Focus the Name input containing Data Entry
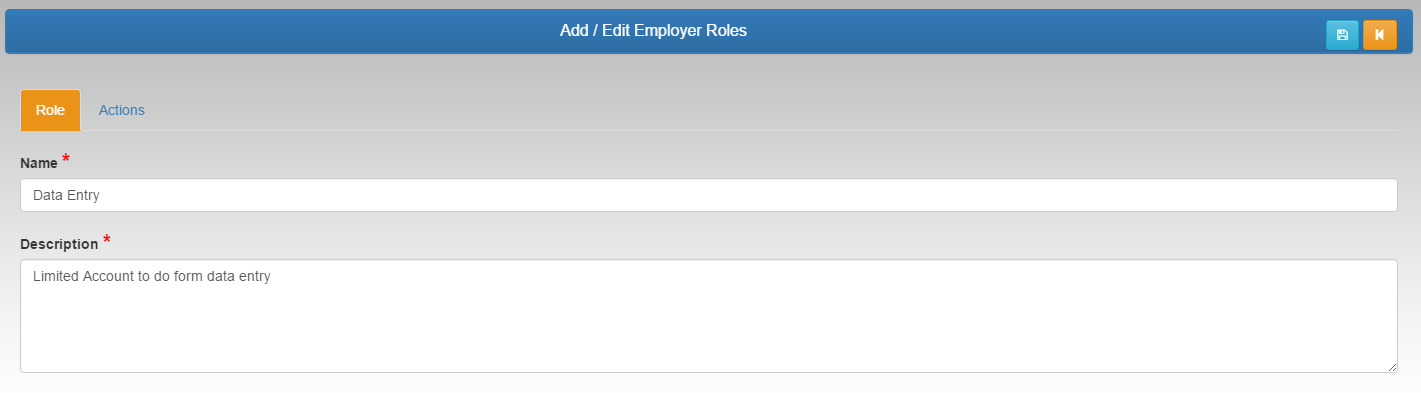Screen dimensions: 1421x393 [x=708, y=195]
